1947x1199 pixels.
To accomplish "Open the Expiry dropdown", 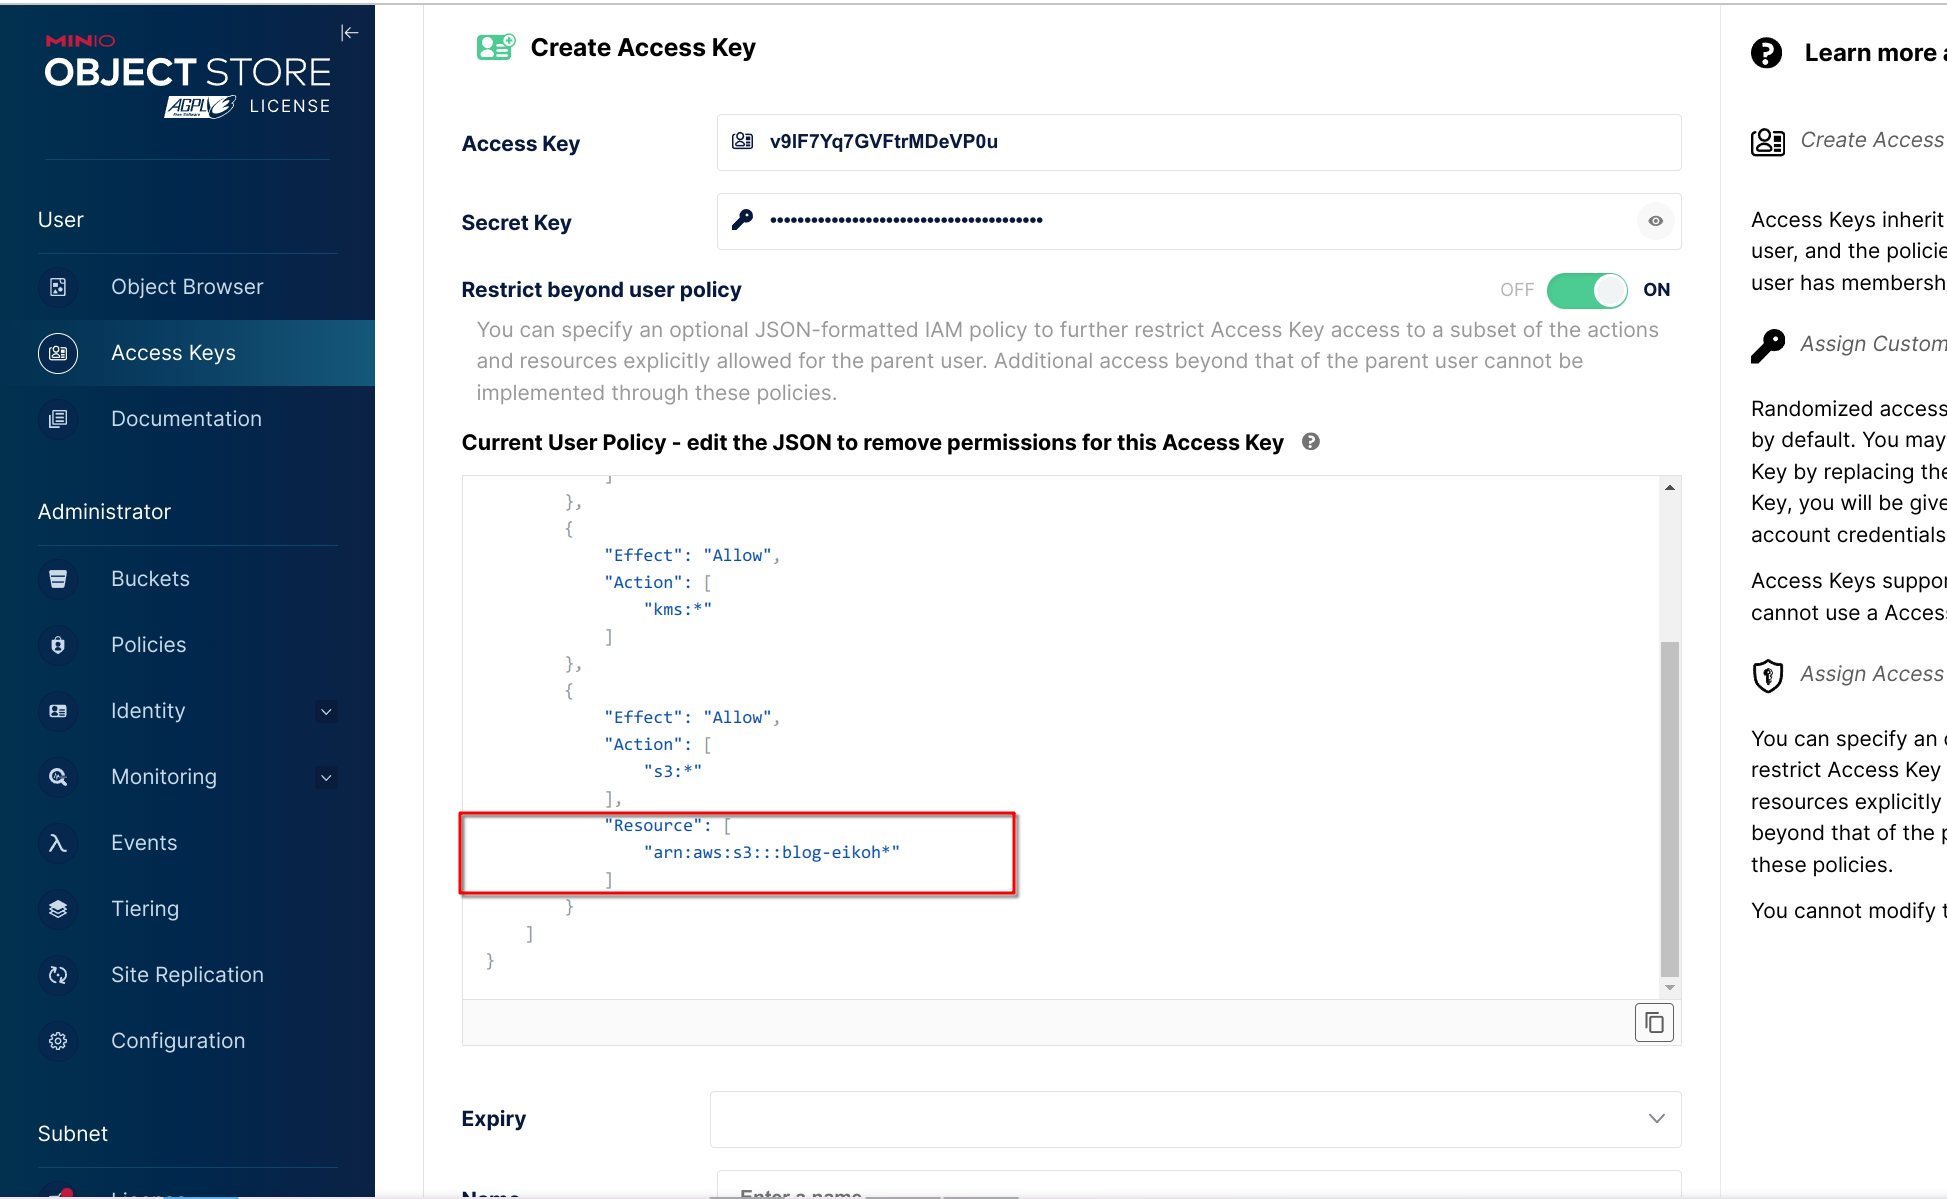I will [x=1195, y=1119].
